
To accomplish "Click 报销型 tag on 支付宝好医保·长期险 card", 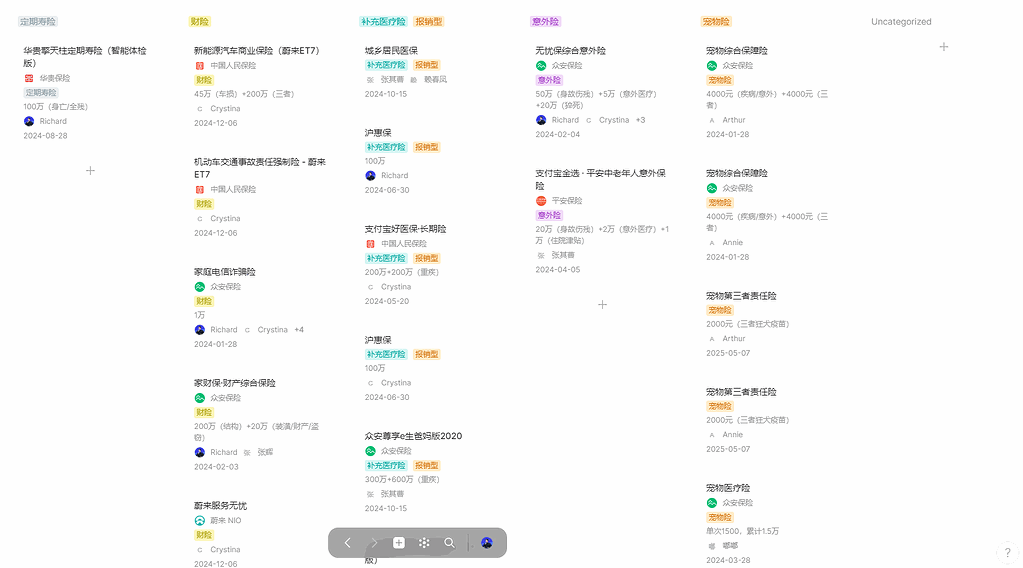I will 427,258.
